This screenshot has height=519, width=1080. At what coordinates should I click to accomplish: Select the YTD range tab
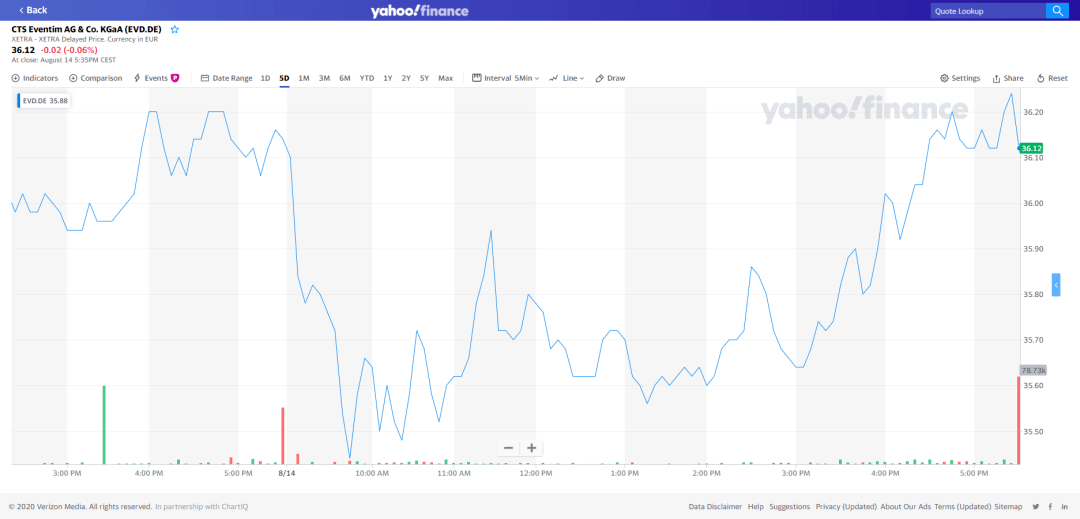tap(367, 78)
